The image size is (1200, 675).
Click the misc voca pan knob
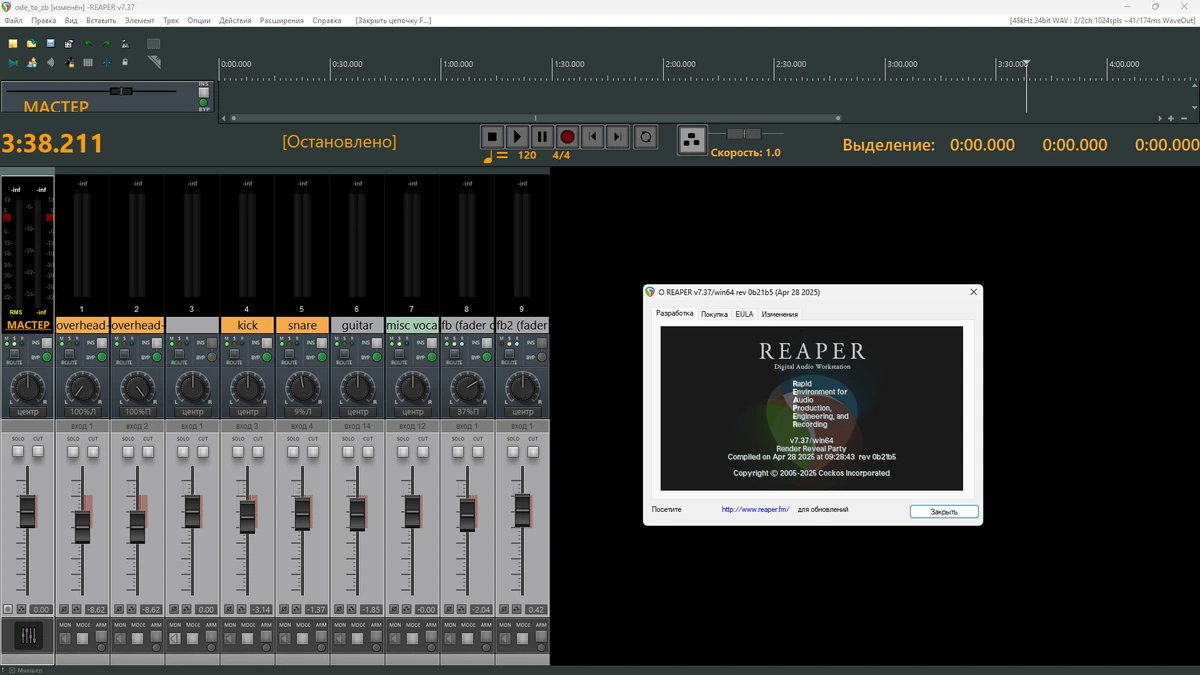412,387
